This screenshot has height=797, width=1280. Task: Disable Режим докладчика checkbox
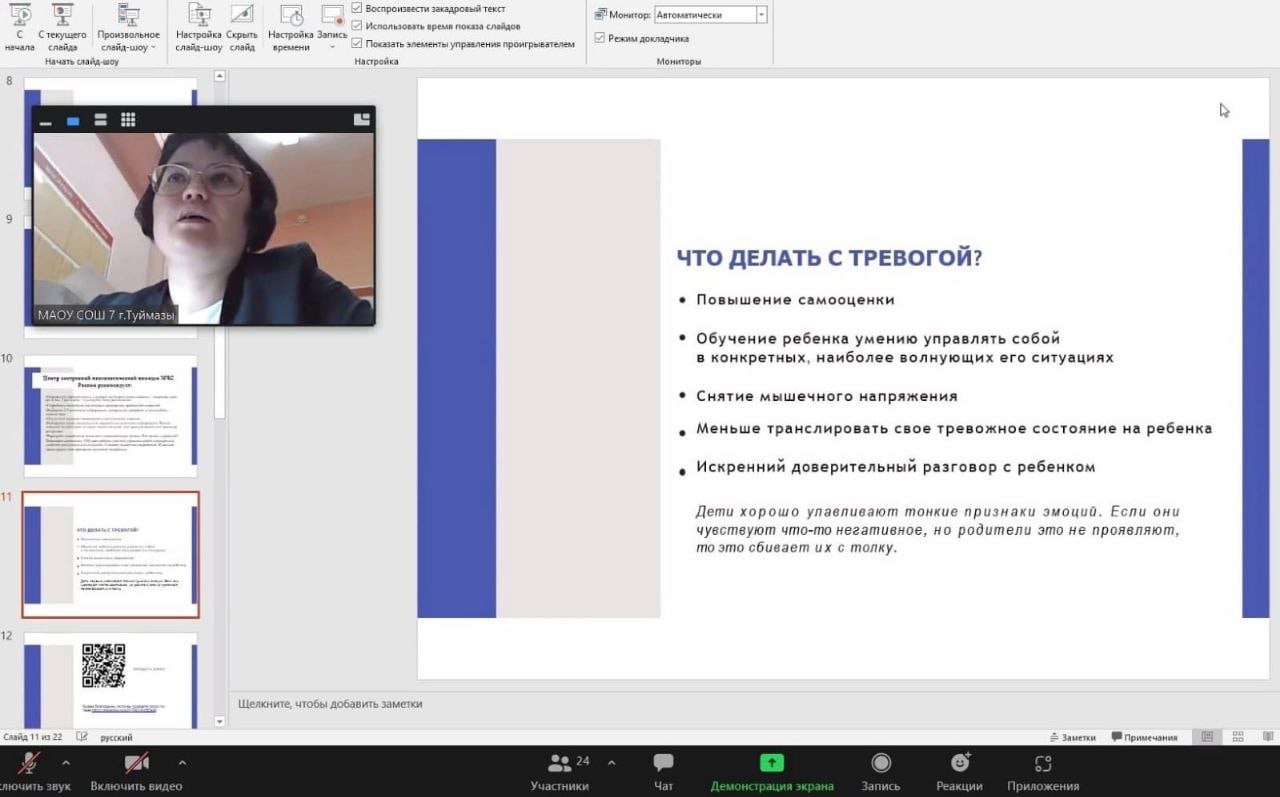[x=600, y=38]
